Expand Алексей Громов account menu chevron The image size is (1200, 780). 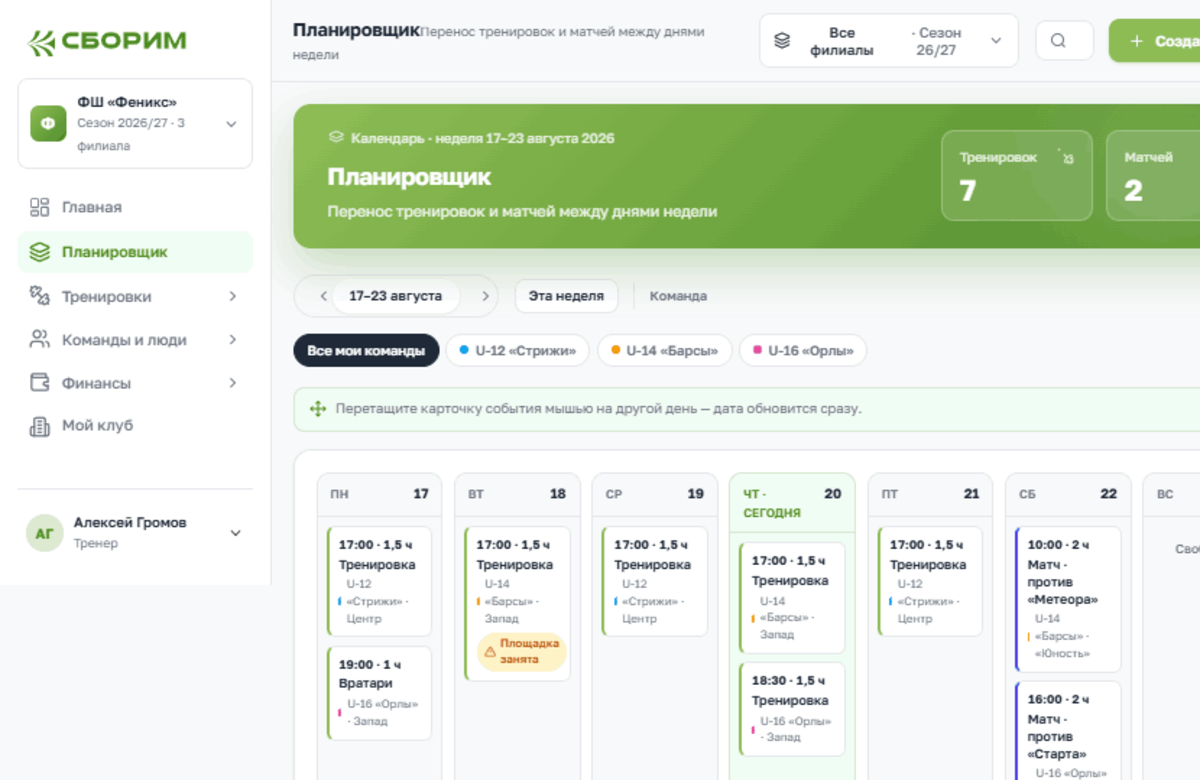[x=236, y=533]
